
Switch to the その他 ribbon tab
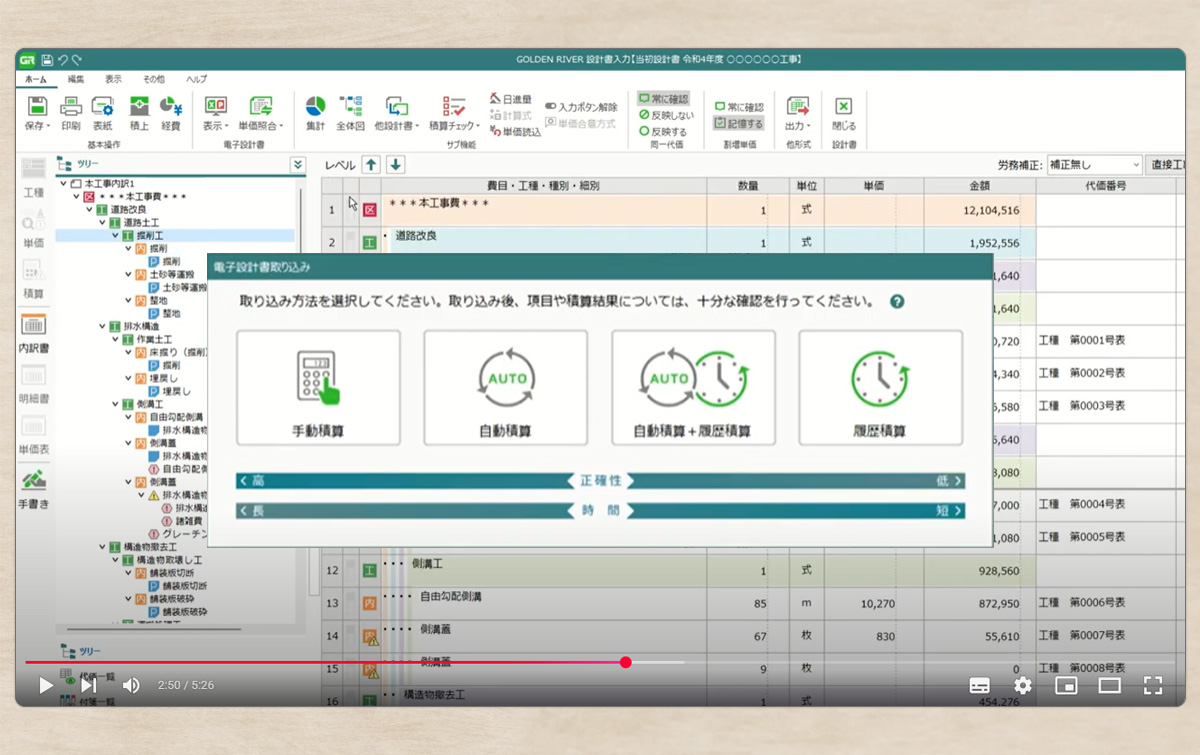[153, 79]
